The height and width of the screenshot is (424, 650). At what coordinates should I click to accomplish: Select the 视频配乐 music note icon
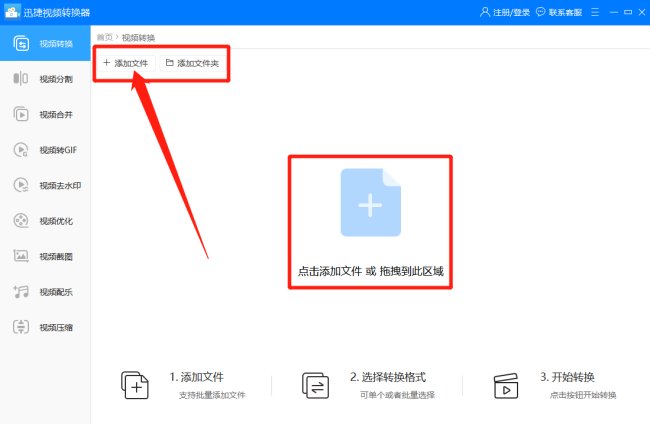(21, 292)
